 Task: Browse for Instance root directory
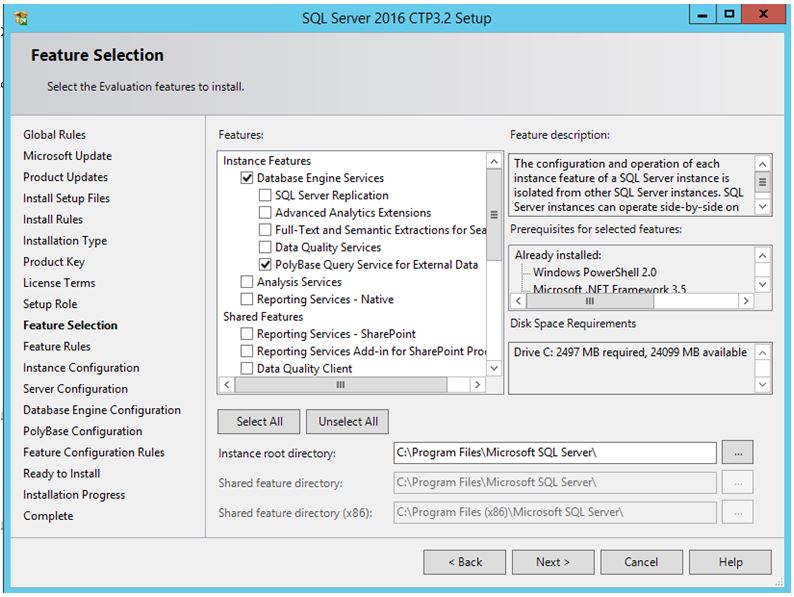coord(738,453)
